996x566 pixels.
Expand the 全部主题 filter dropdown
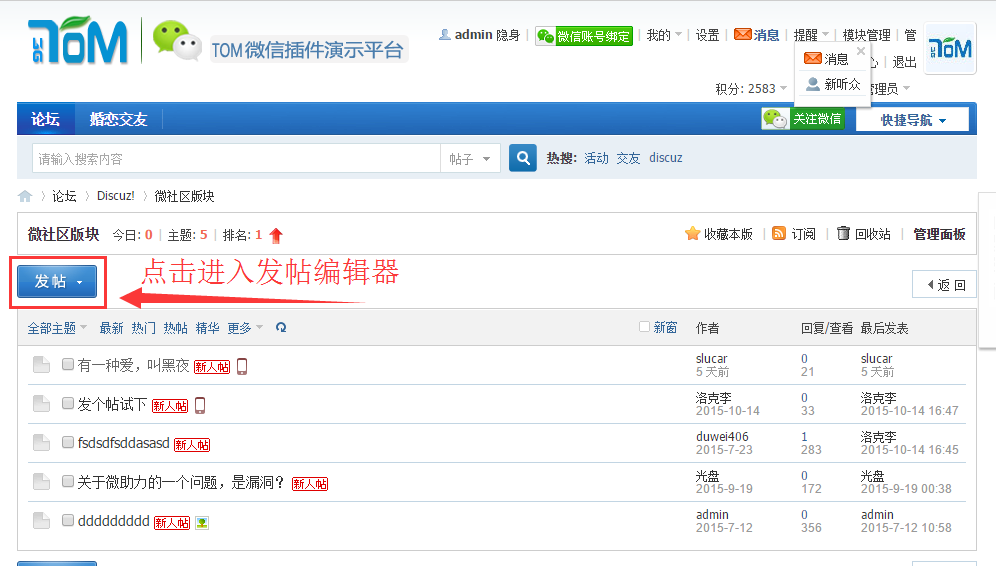point(57,328)
